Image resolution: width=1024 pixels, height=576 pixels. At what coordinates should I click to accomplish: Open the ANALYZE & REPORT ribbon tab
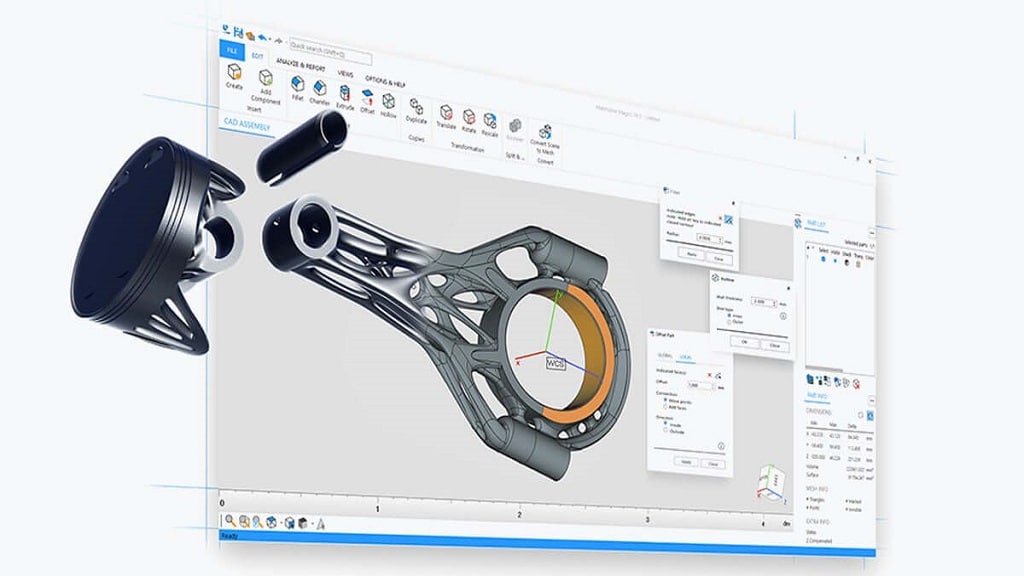pos(300,63)
